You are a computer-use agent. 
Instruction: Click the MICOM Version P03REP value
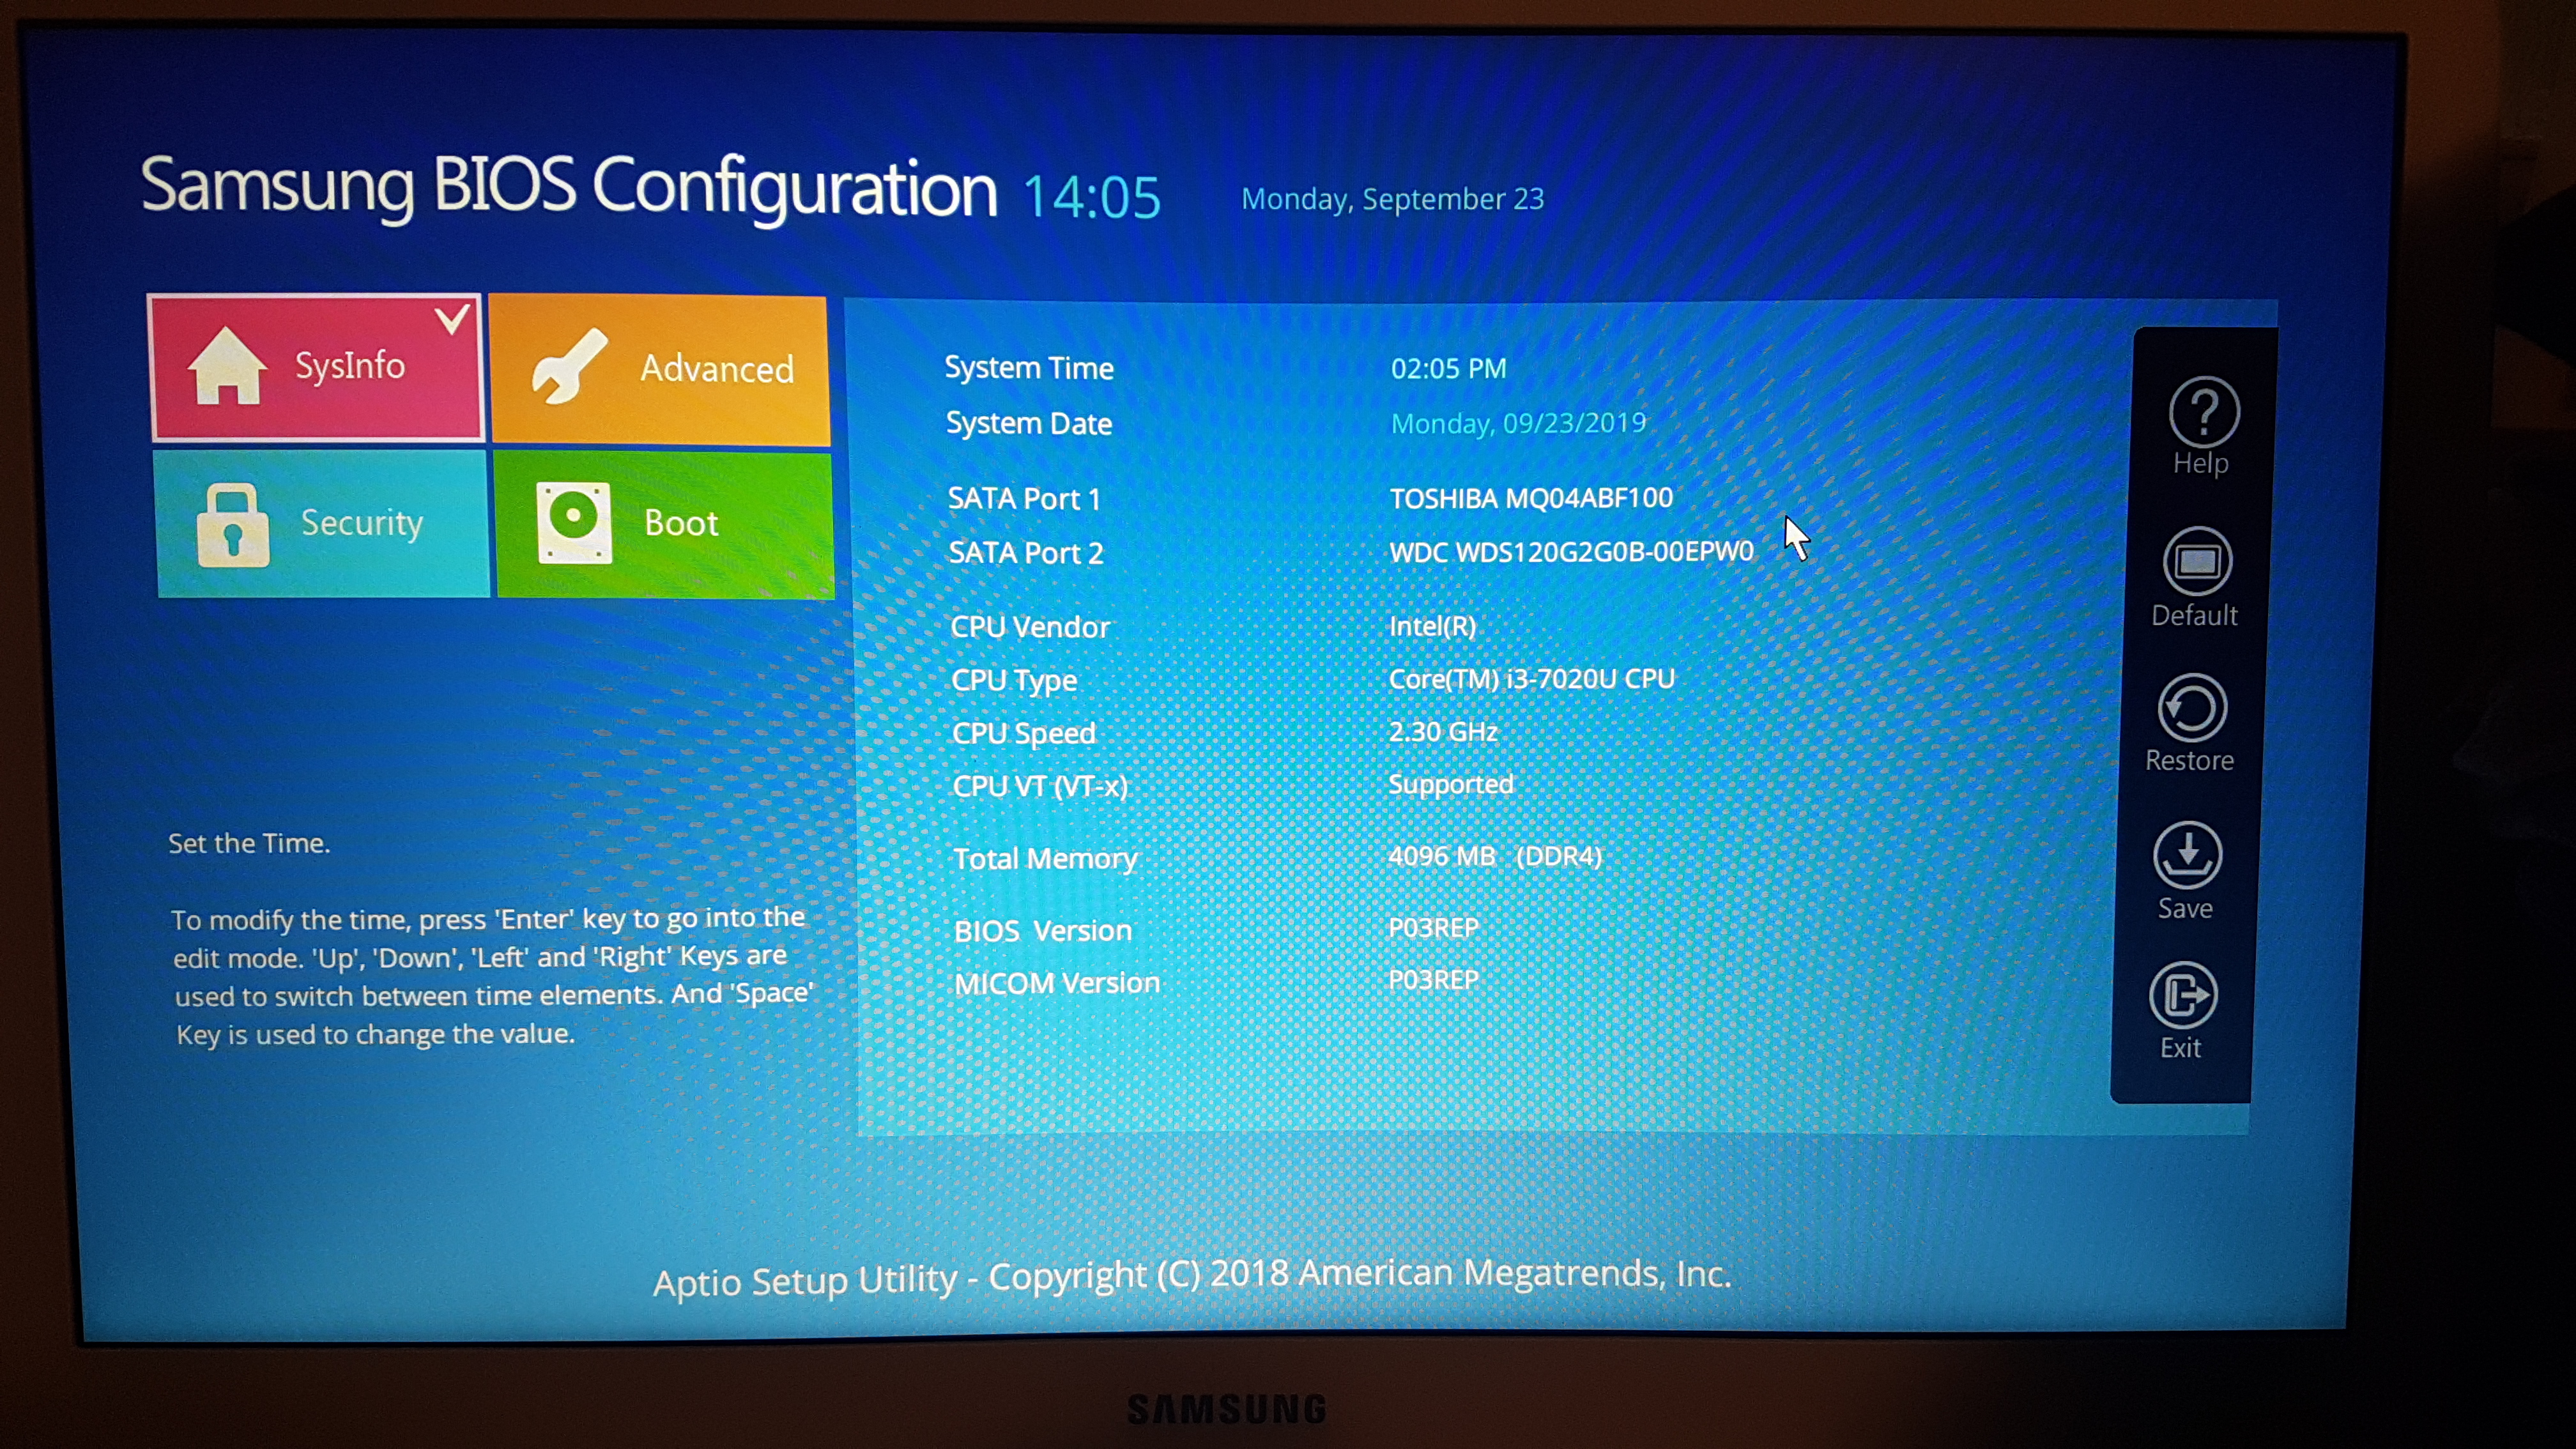[x=1433, y=980]
